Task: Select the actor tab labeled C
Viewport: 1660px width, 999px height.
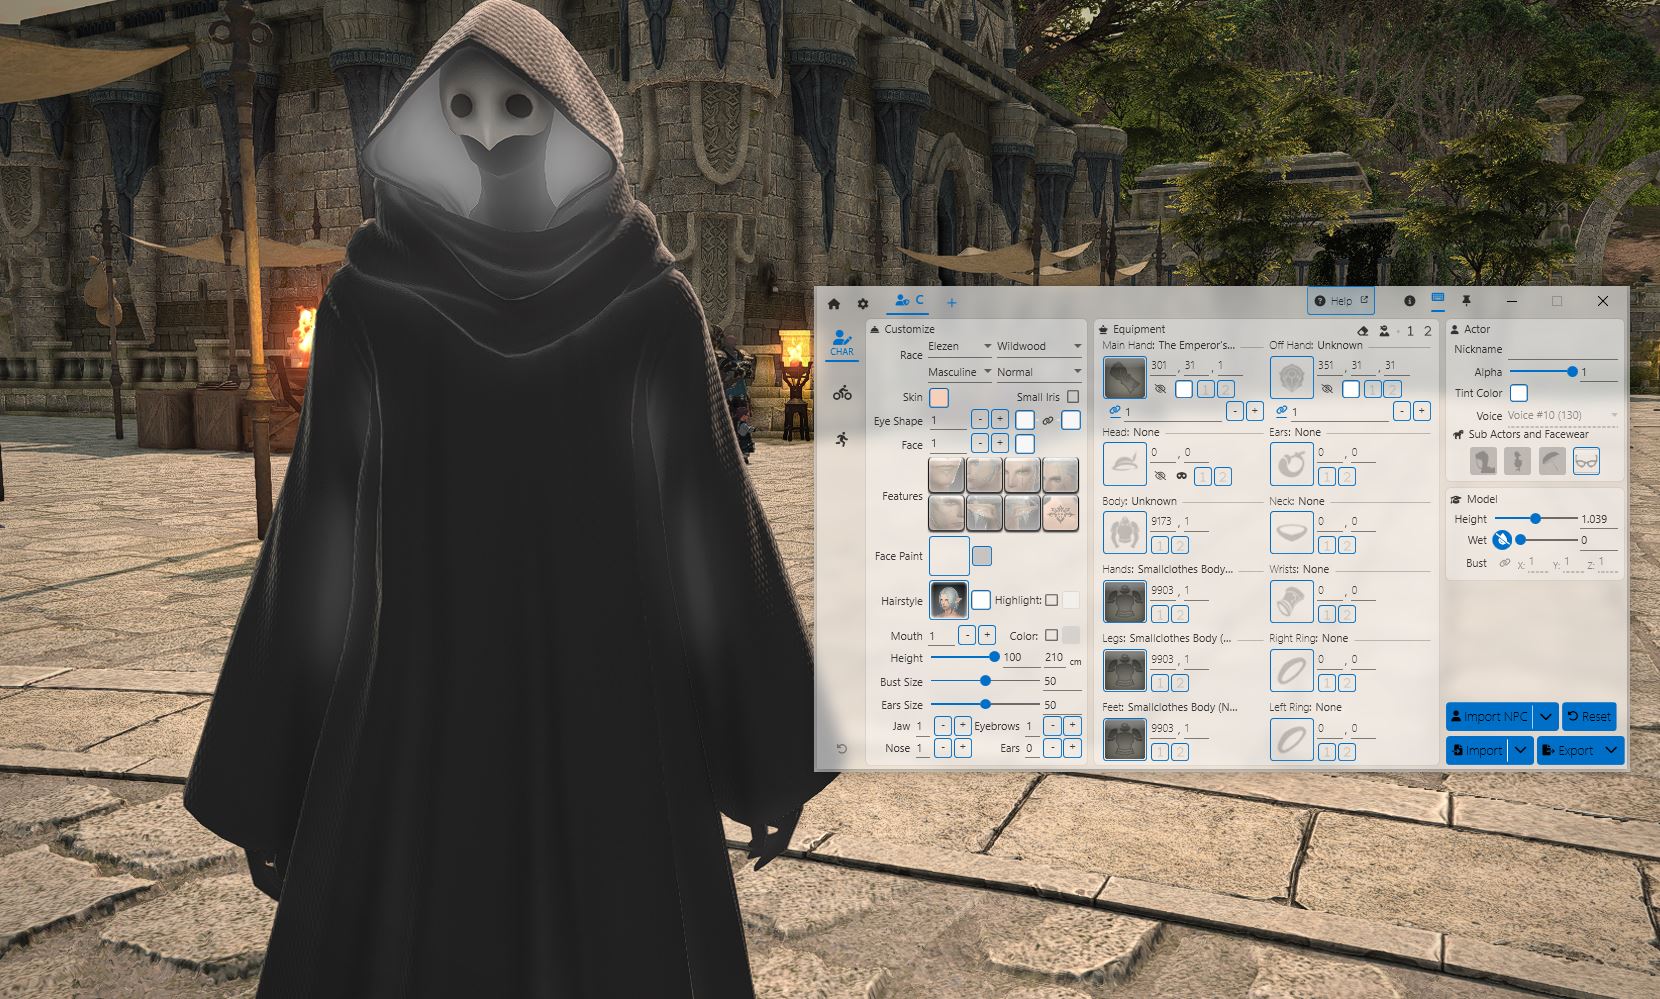Action: pos(910,300)
